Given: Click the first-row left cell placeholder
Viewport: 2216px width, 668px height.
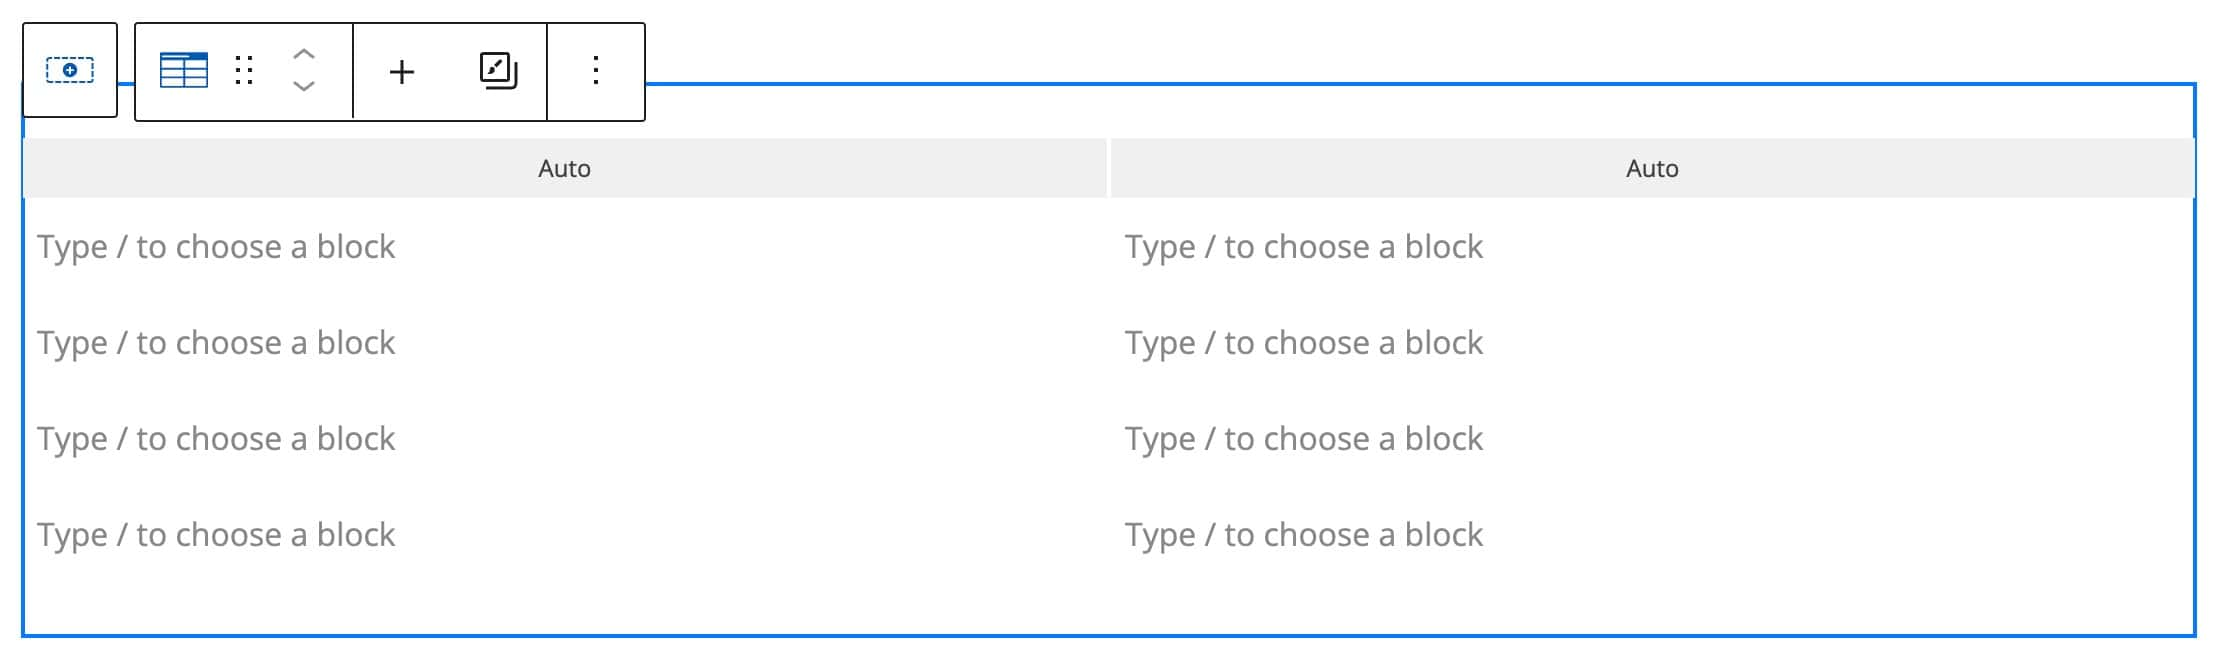Looking at the screenshot, I should point(216,246).
